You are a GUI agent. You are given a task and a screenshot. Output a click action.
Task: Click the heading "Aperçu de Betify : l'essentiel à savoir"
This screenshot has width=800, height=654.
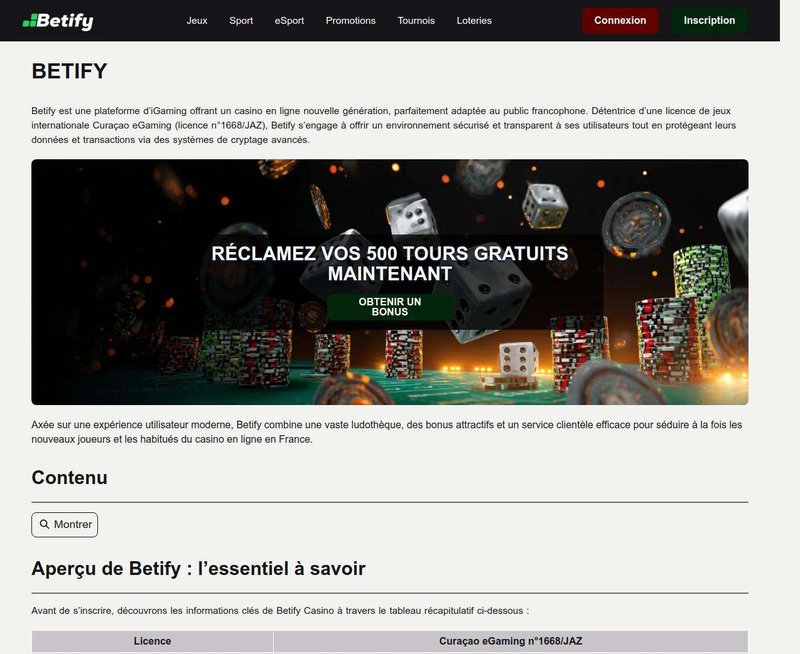198,568
